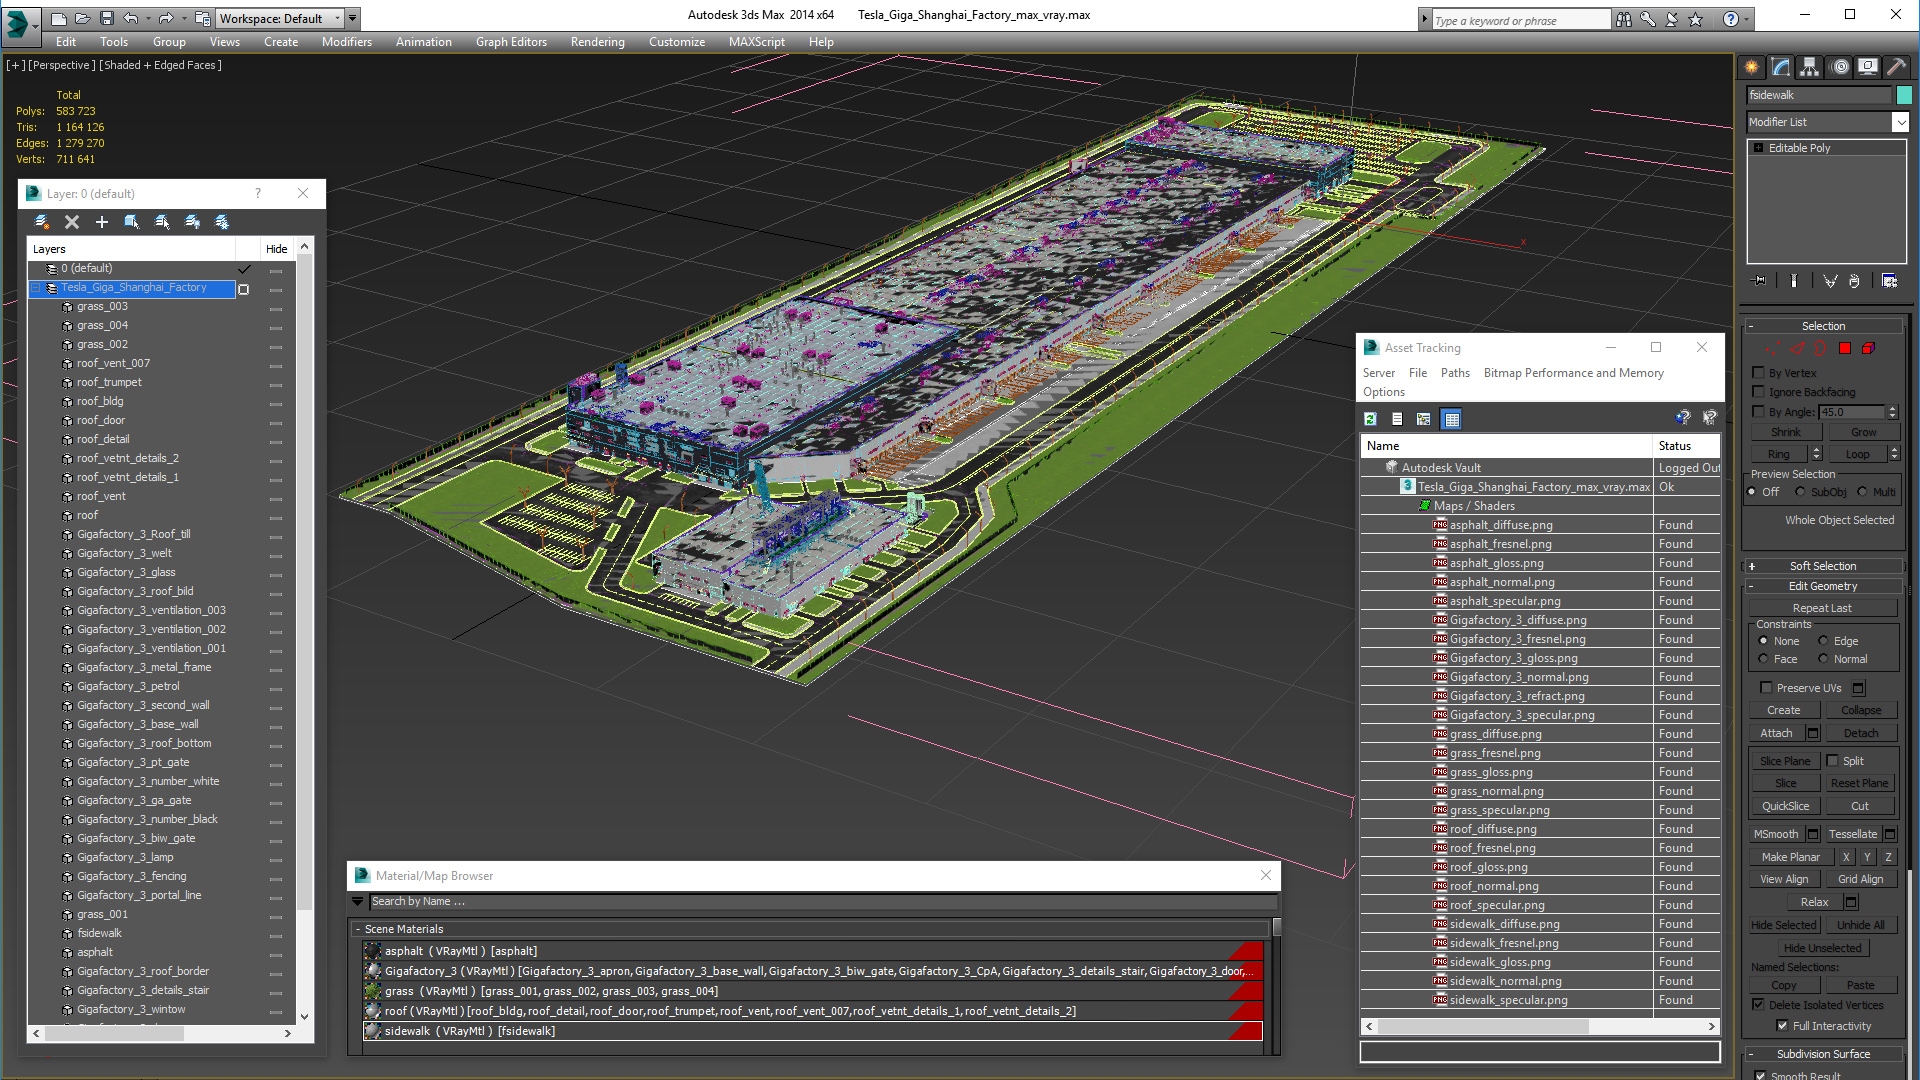The width and height of the screenshot is (1920, 1080).
Task: Open the Modify command panel tab
Action: point(1781,67)
